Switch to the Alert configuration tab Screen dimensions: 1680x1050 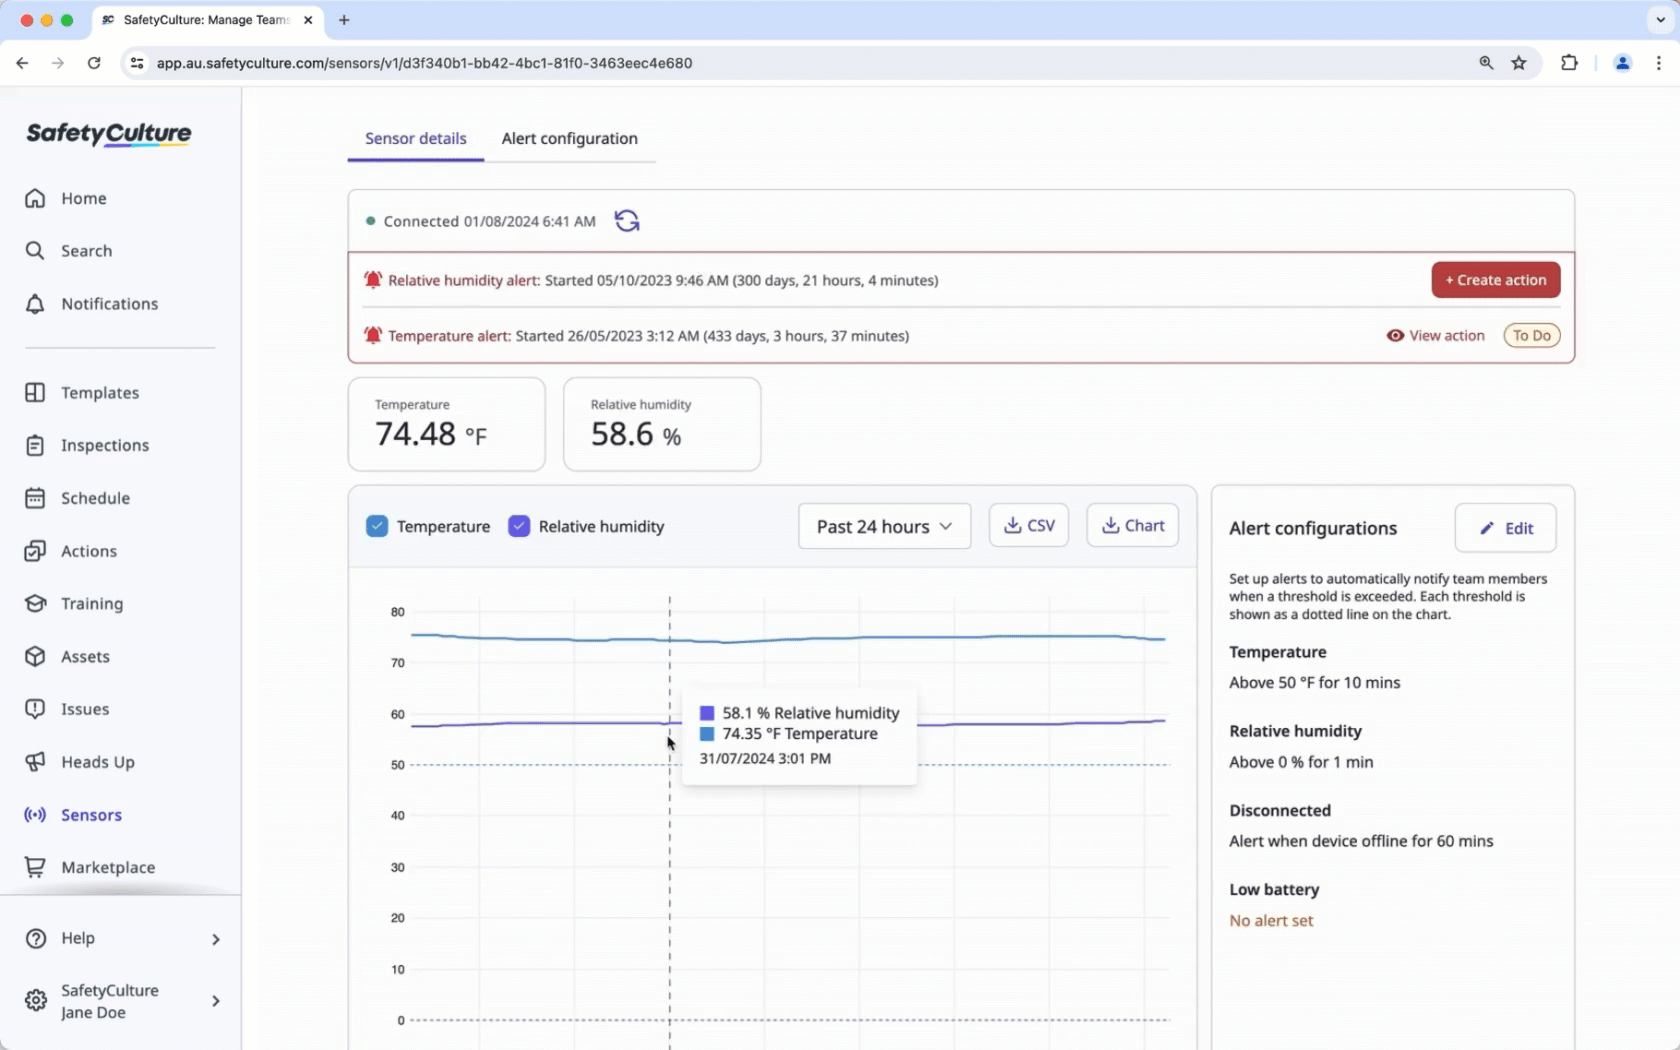[x=569, y=139]
